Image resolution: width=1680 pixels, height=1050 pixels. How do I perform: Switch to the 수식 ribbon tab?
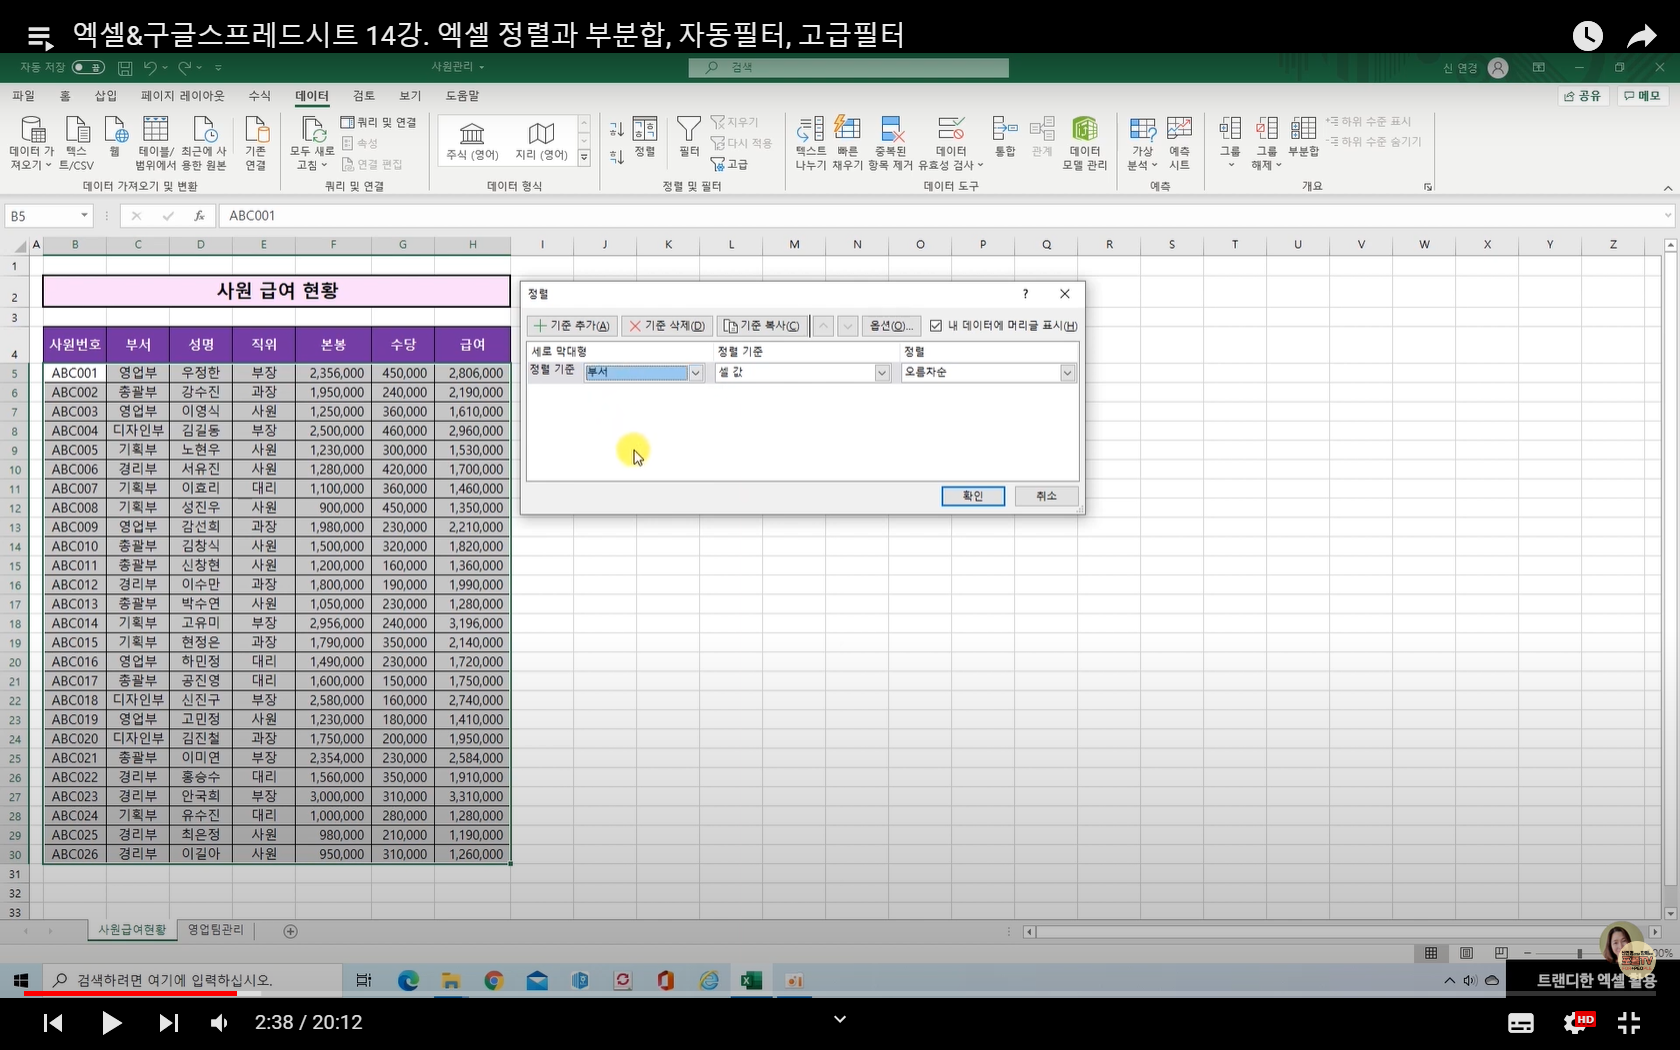click(x=260, y=96)
